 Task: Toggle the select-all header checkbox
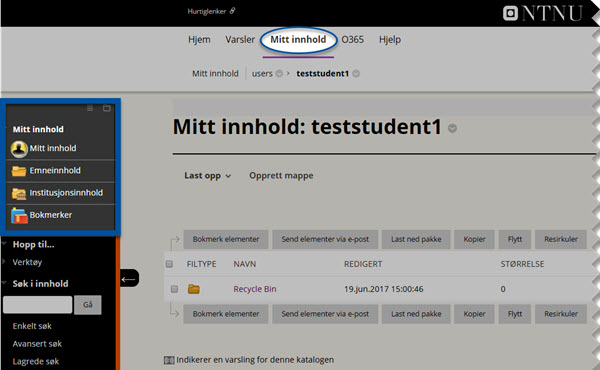point(170,264)
